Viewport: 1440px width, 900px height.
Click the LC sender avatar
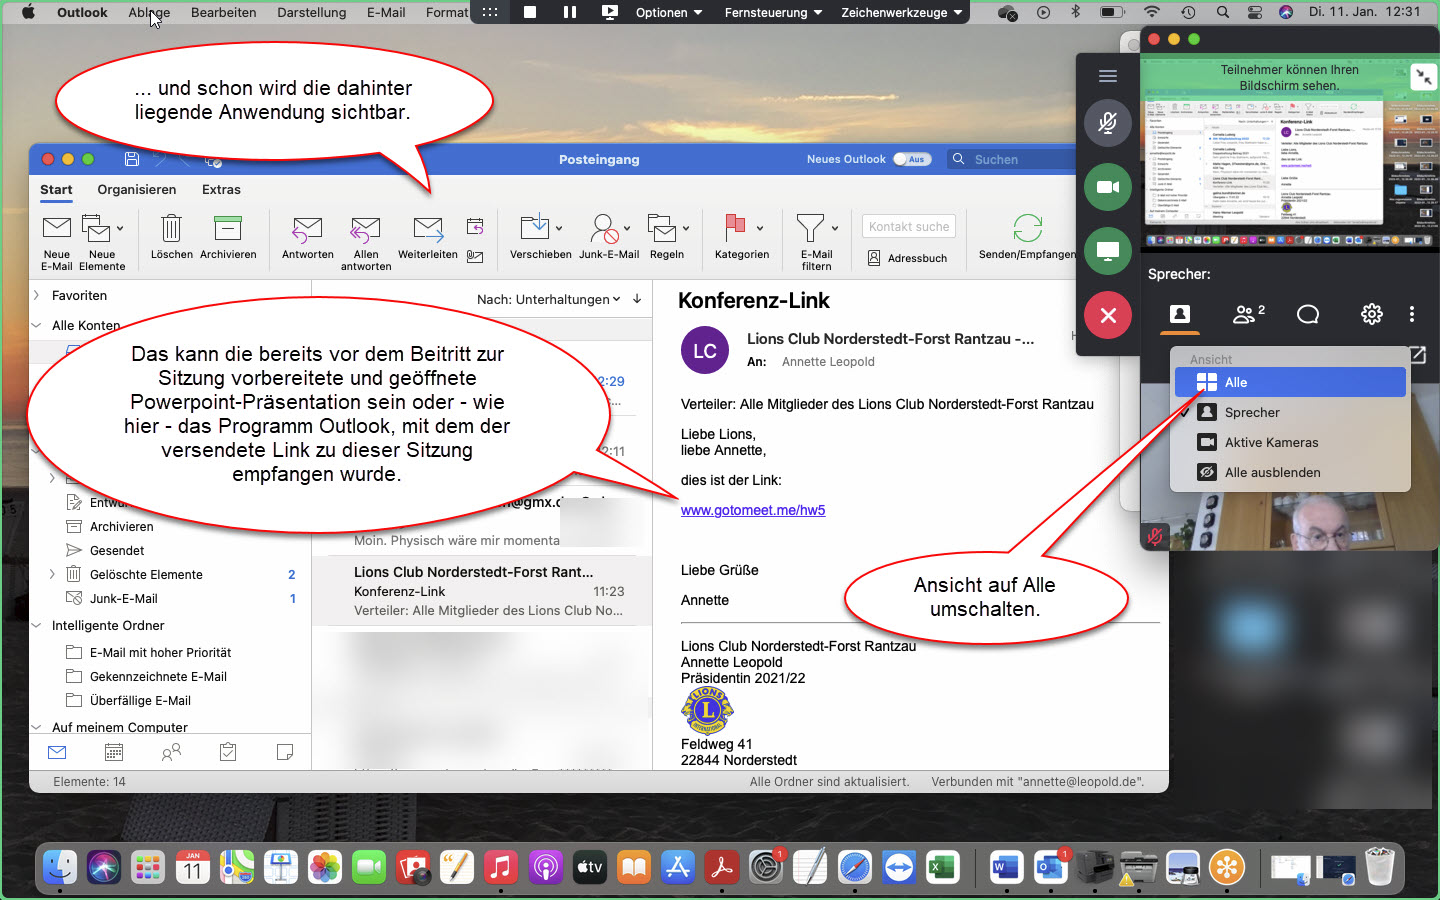(x=705, y=351)
